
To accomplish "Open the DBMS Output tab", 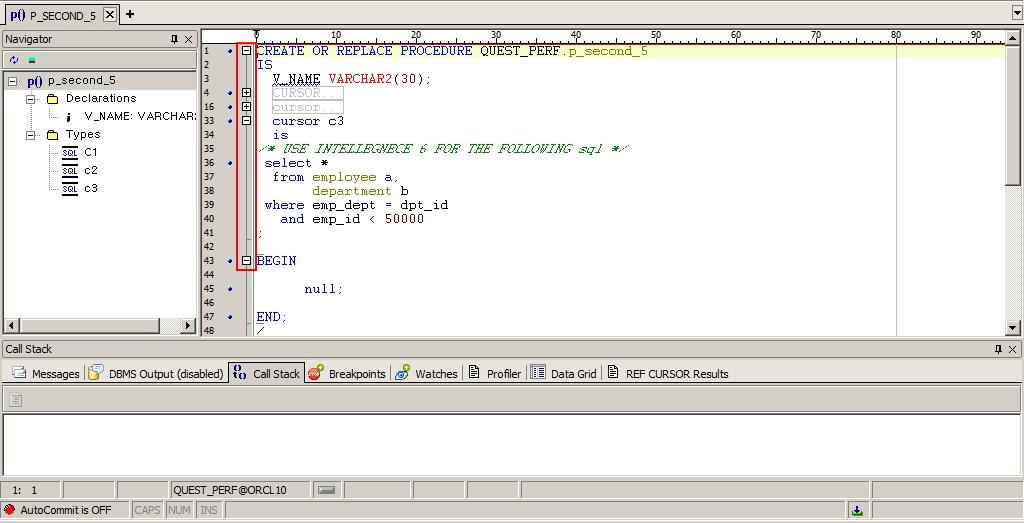I will (156, 374).
